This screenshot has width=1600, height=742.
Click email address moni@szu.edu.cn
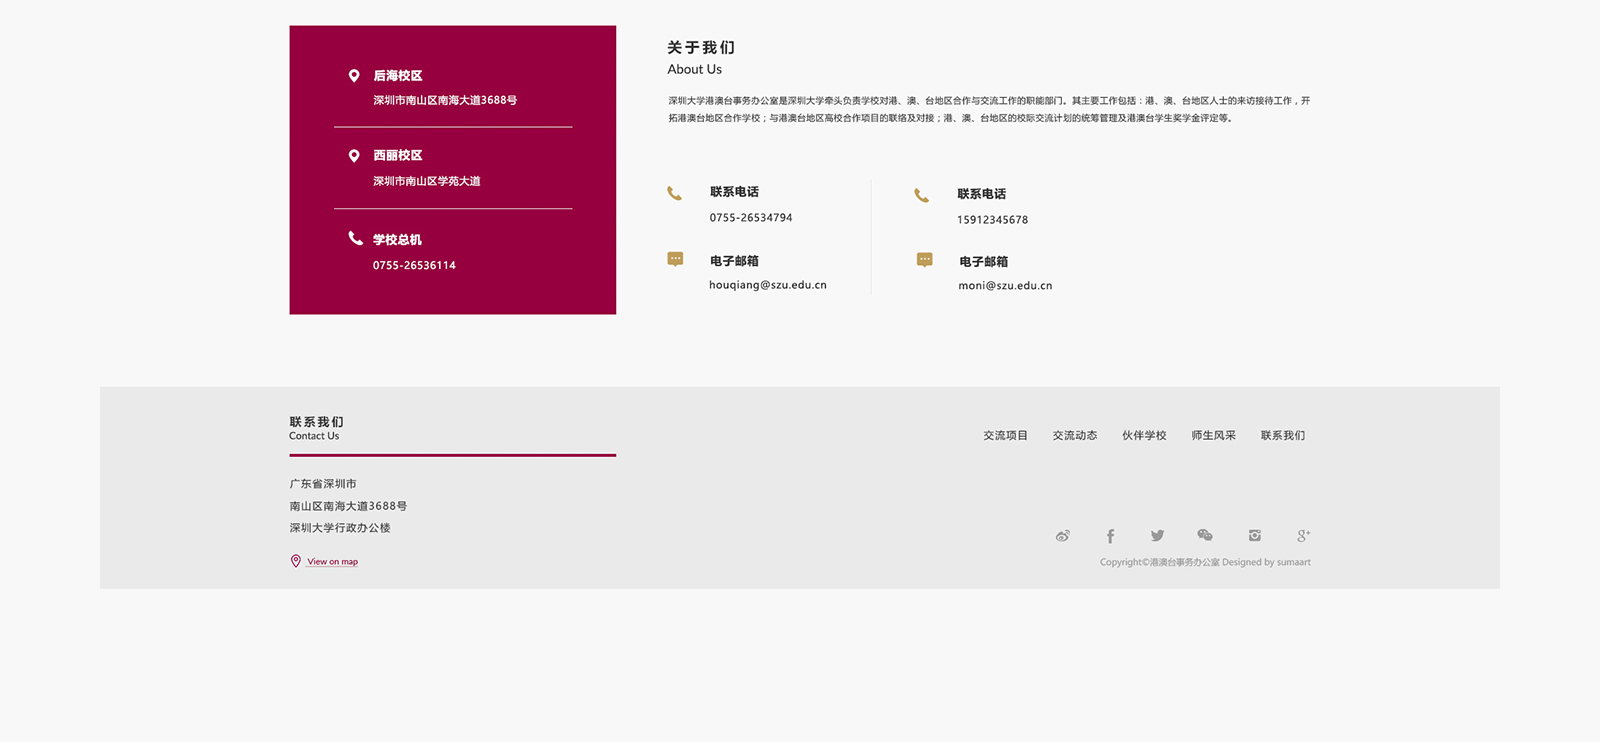[1005, 286]
